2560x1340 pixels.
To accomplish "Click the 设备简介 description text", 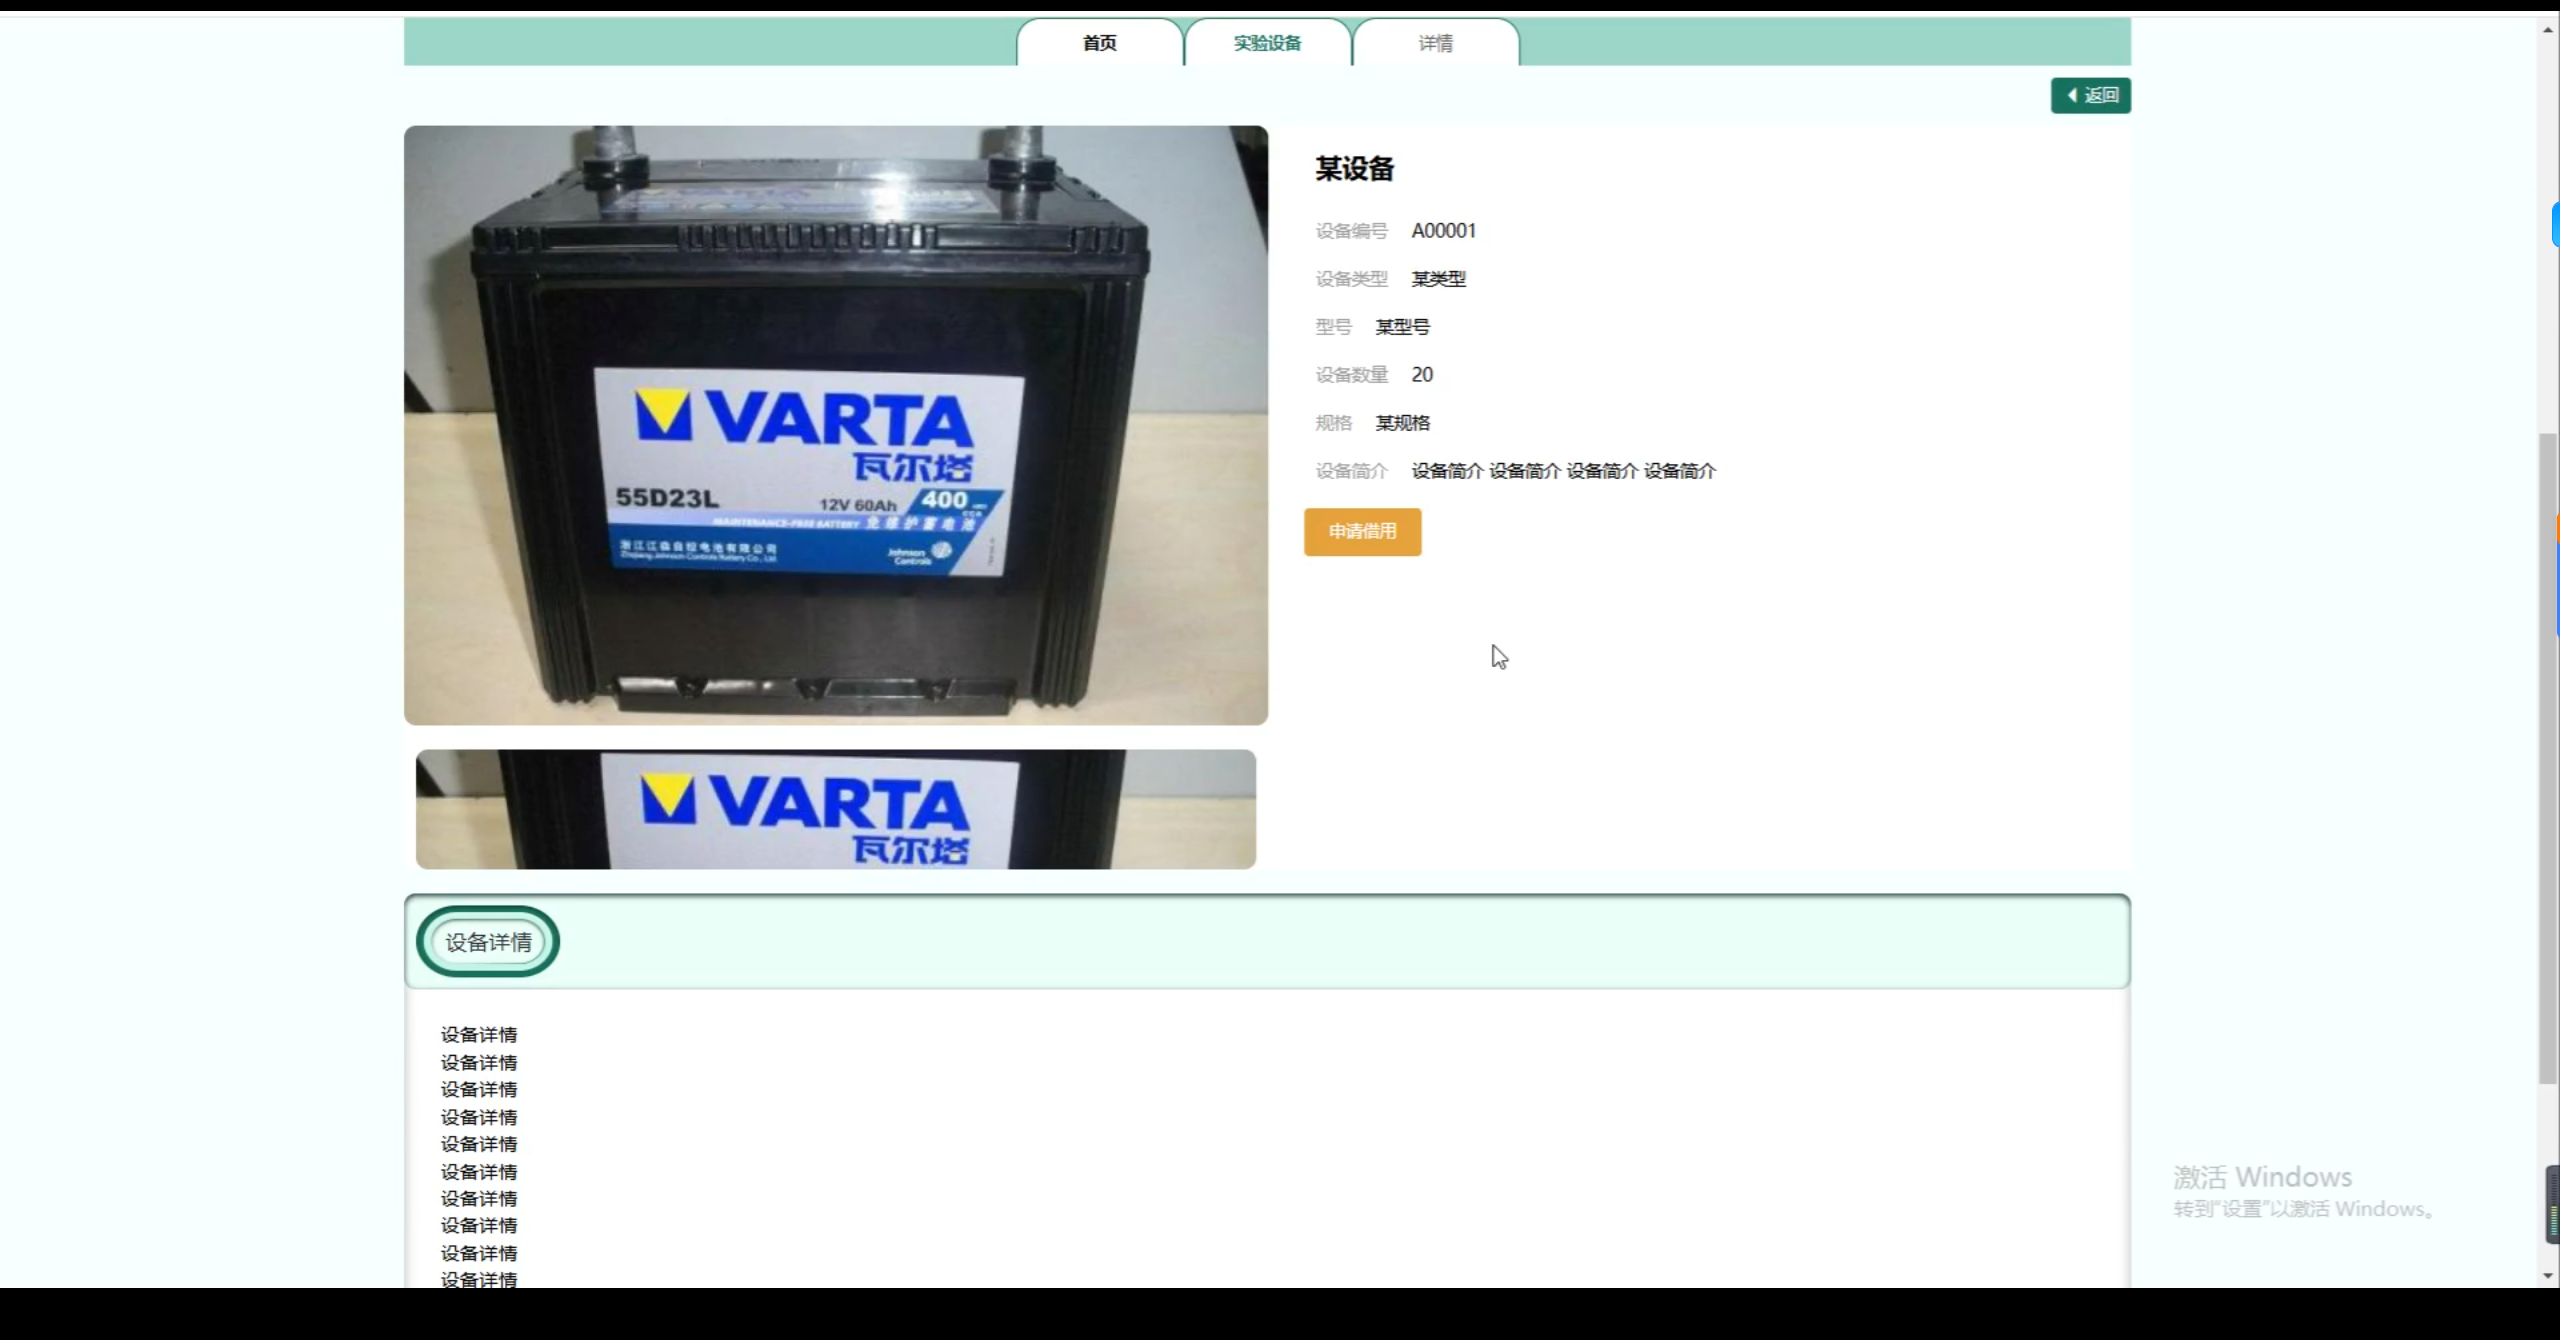I will [1563, 470].
